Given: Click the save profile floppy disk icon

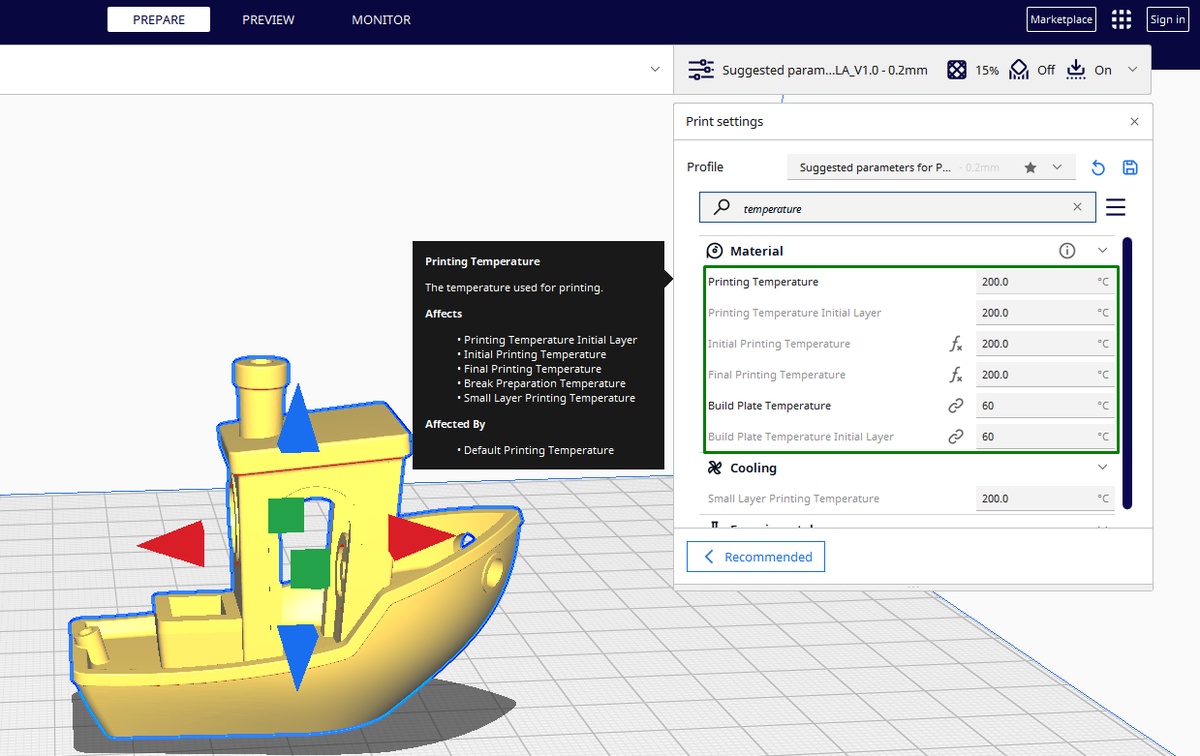Looking at the screenshot, I should point(1131,168).
